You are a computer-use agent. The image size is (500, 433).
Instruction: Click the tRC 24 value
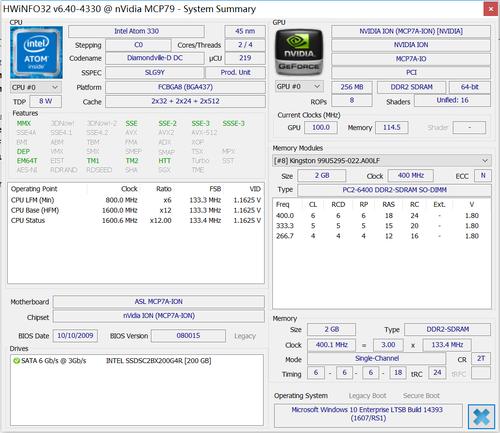[x=437, y=373]
